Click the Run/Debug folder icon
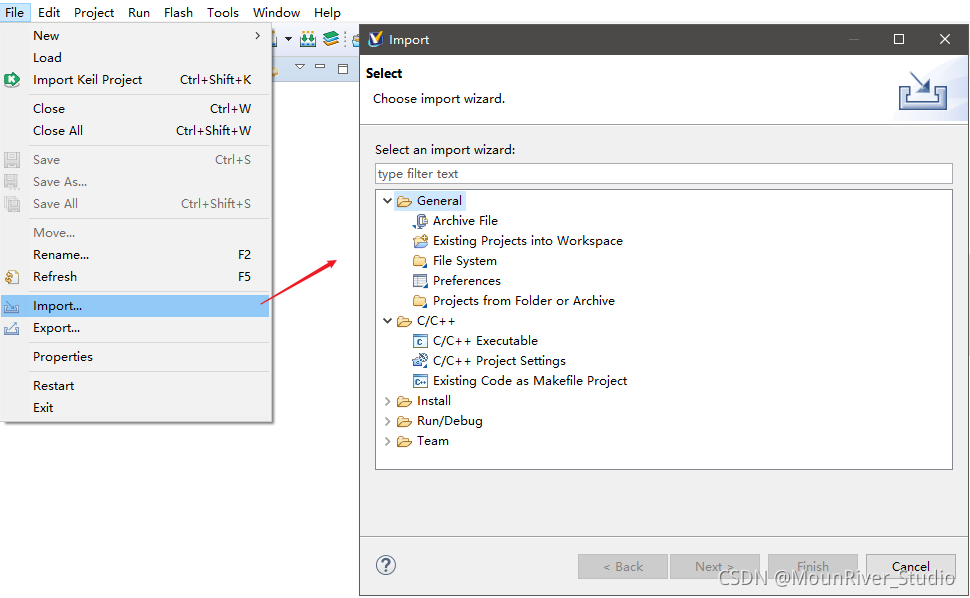The height and width of the screenshot is (598, 970). (404, 422)
